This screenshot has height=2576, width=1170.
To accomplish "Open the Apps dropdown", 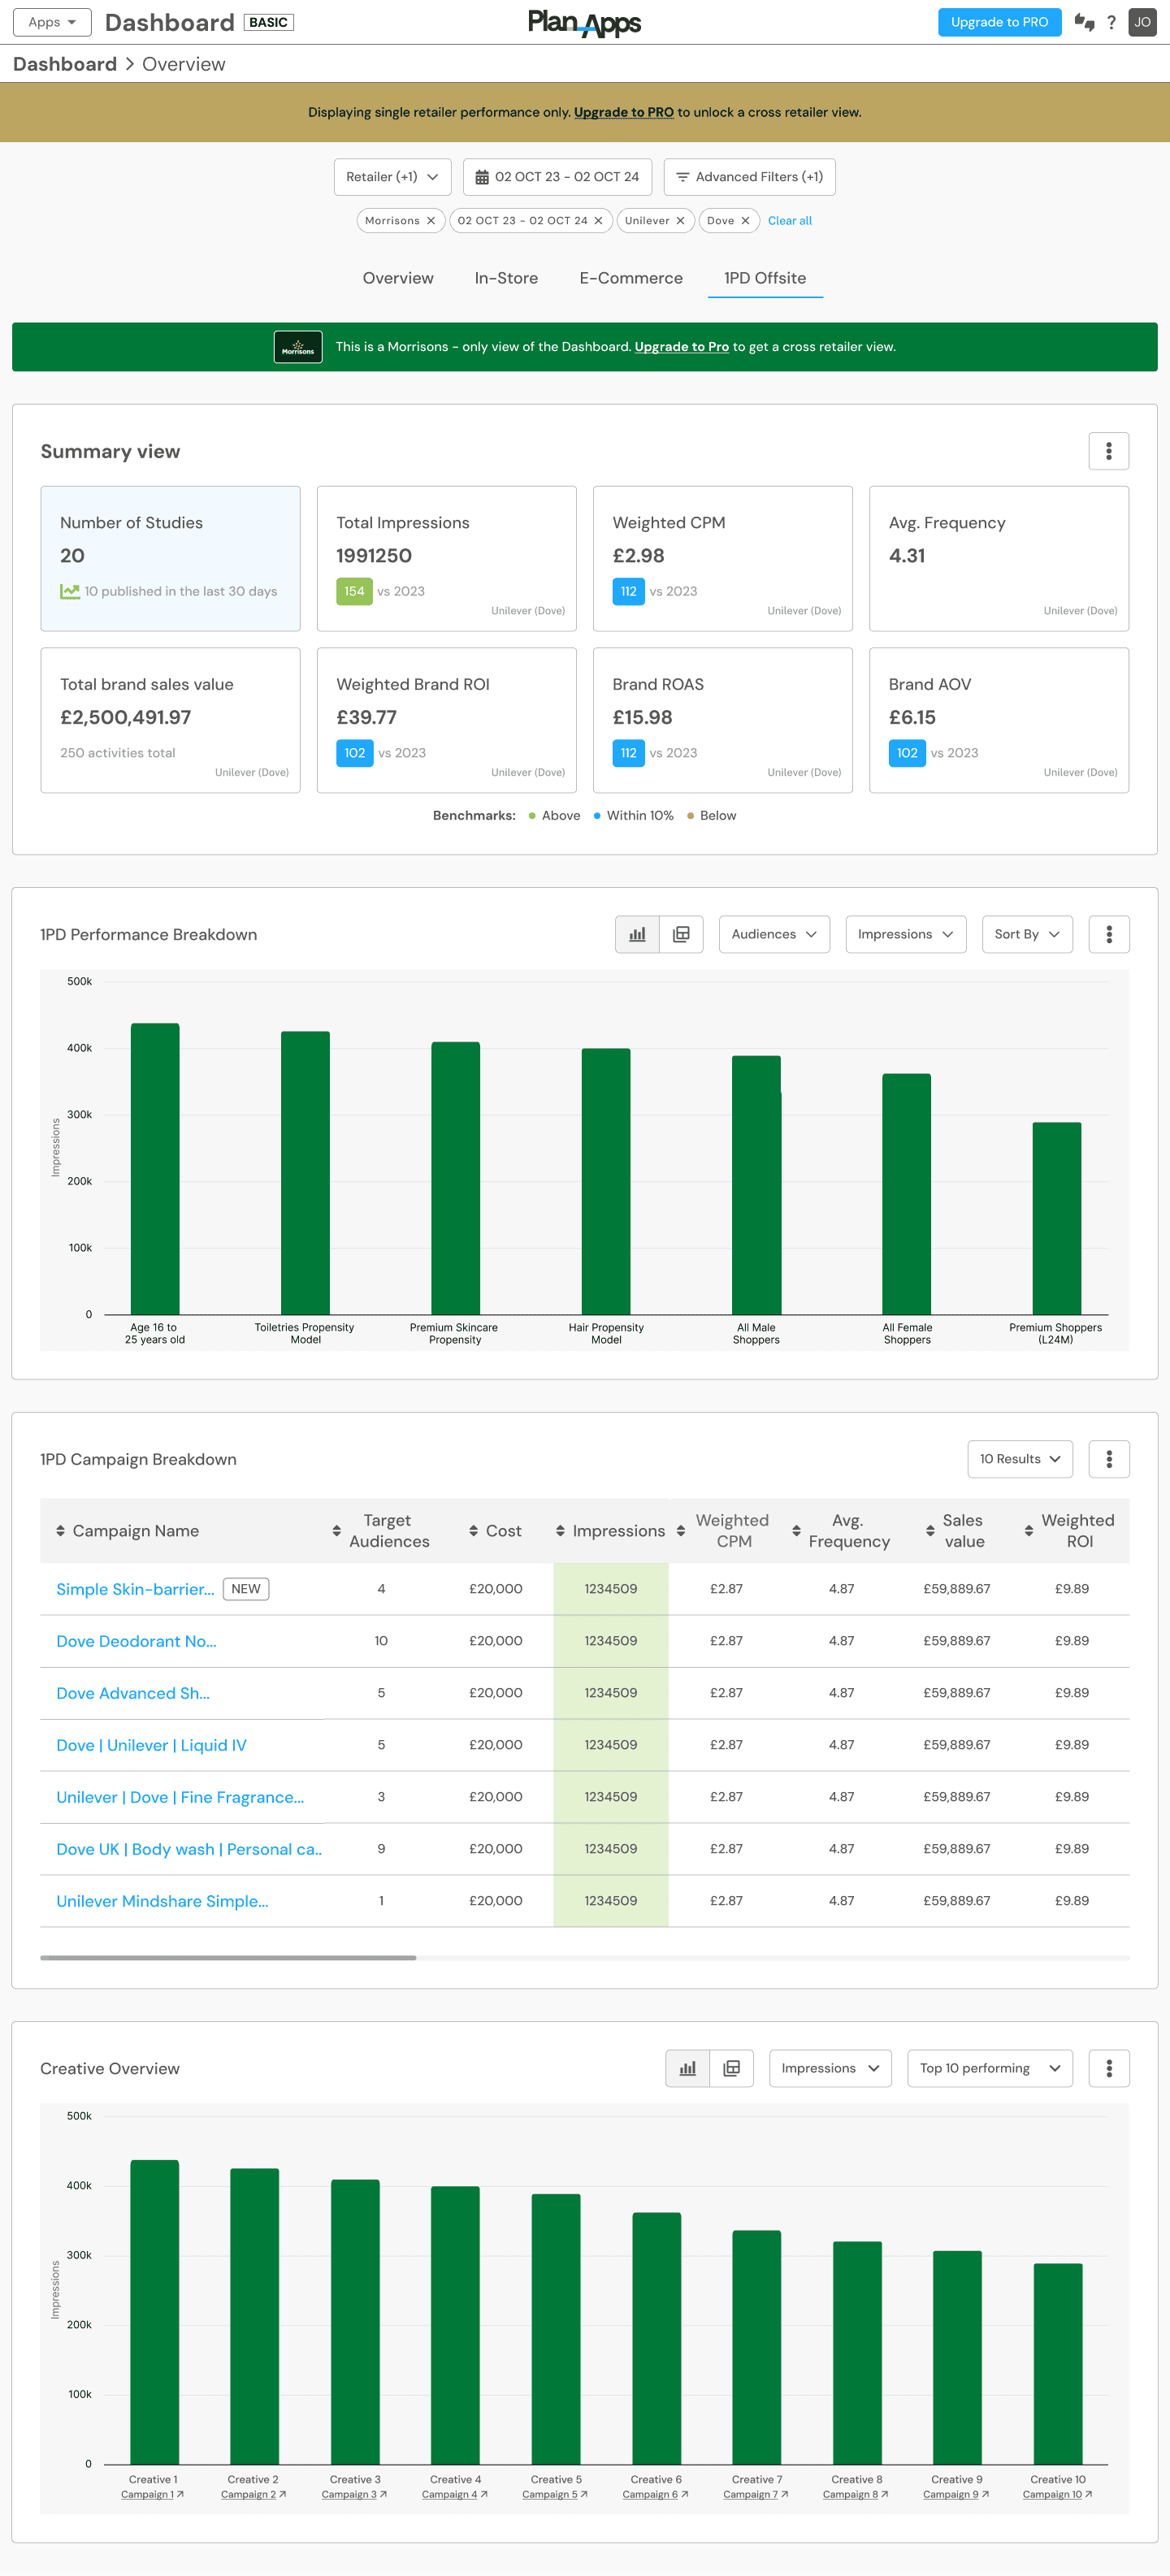I will point(52,22).
